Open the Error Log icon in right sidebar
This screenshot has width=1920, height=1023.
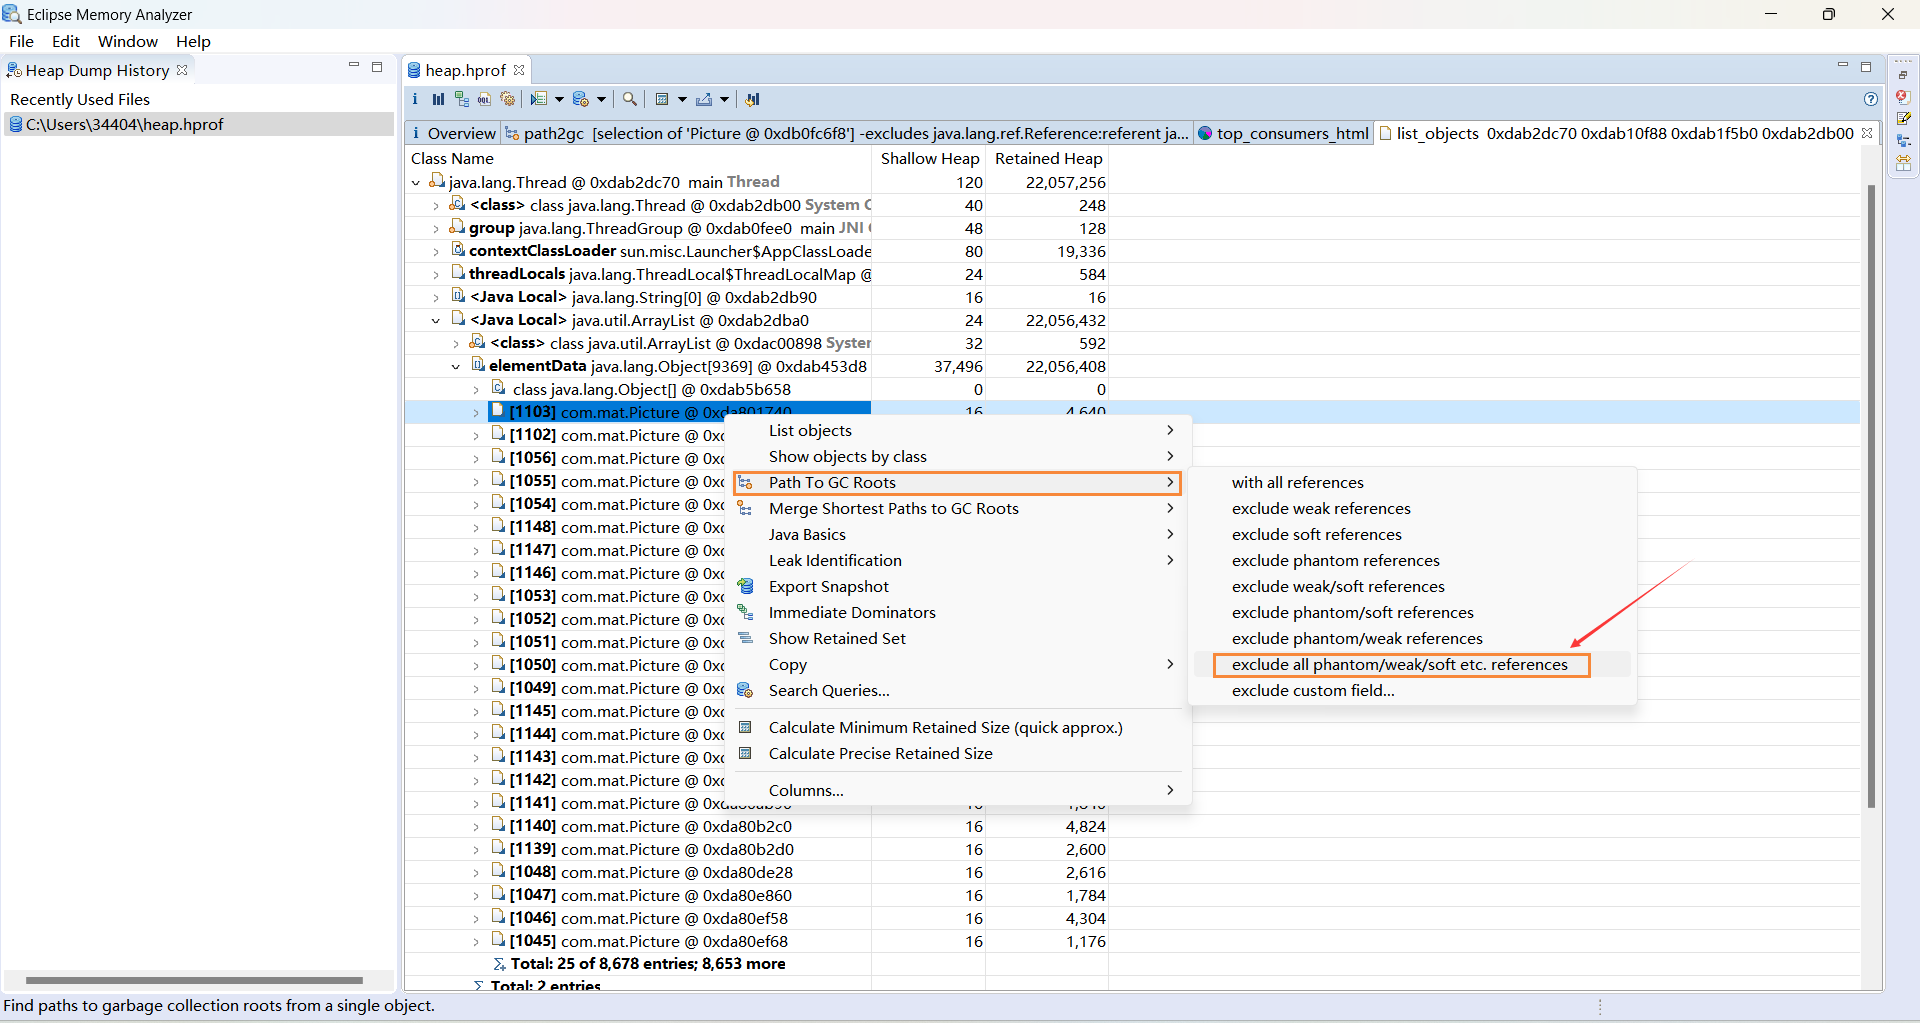[x=1903, y=97]
